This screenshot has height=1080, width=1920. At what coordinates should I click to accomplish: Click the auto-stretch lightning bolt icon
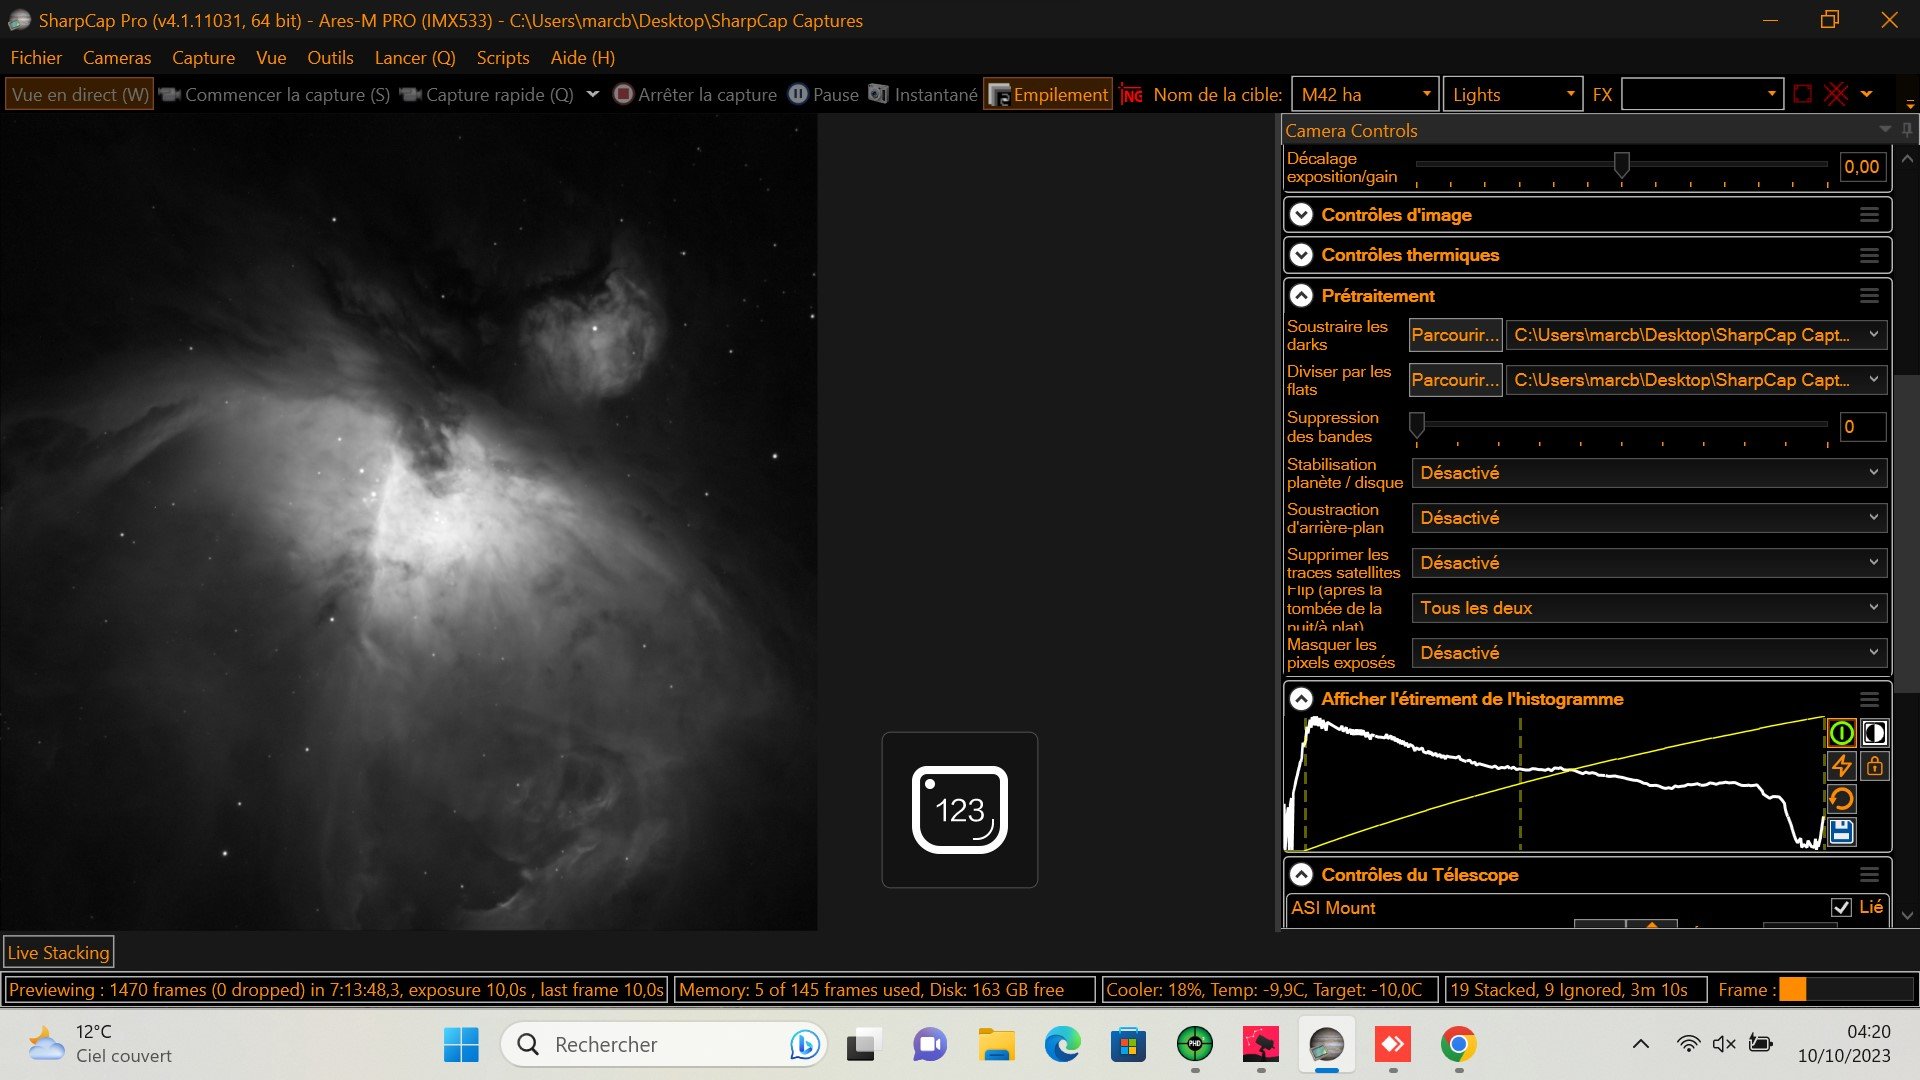point(1841,766)
